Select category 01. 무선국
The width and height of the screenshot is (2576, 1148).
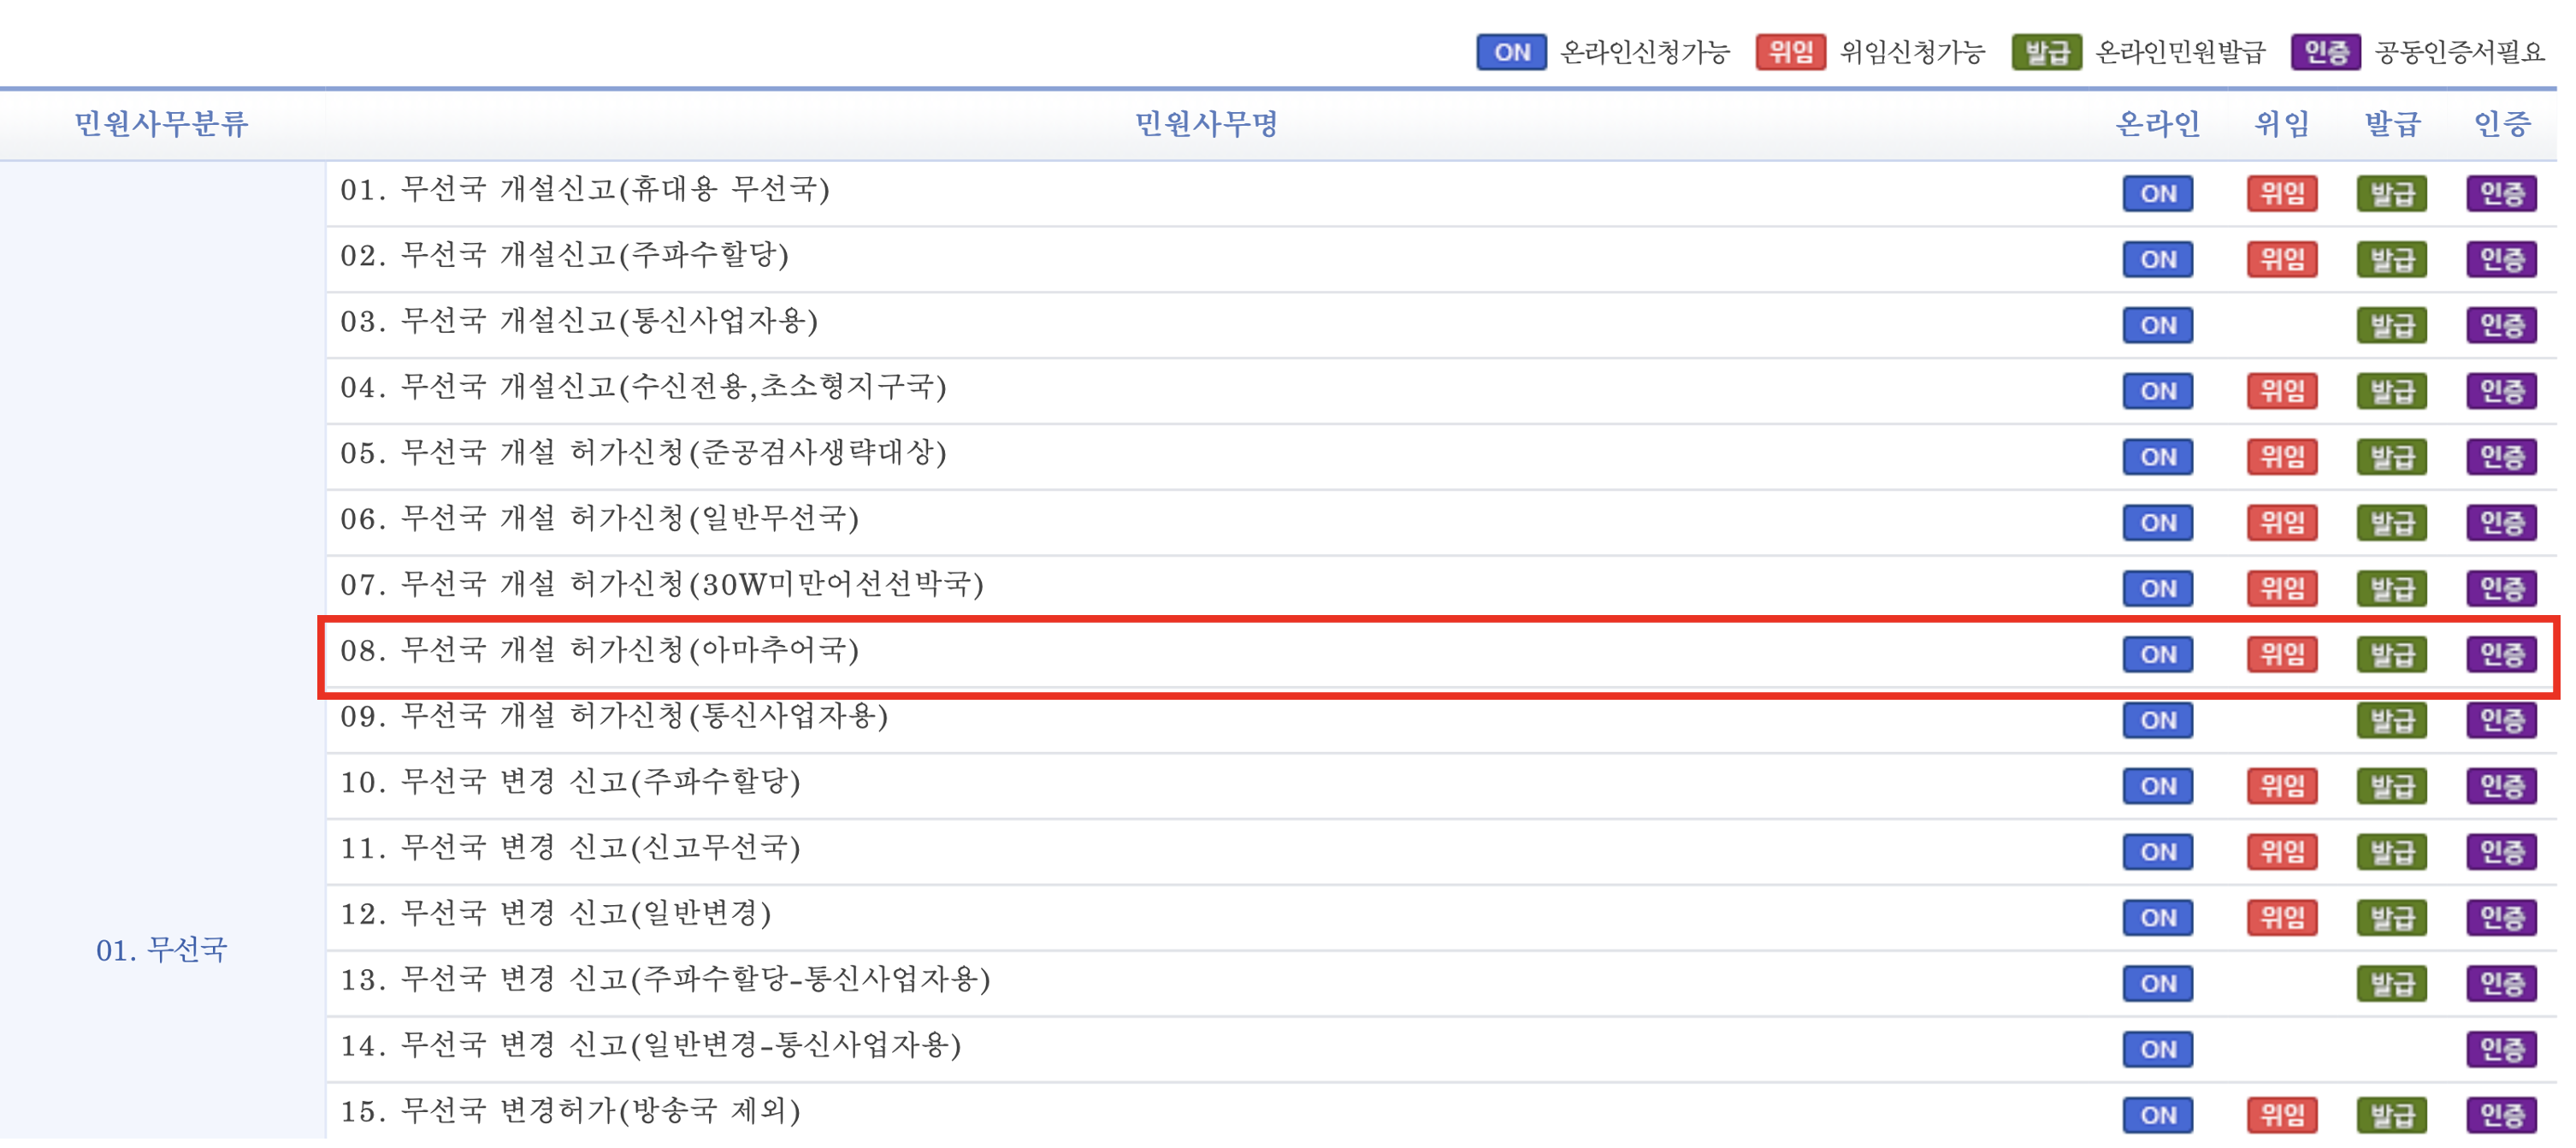pos(162,950)
